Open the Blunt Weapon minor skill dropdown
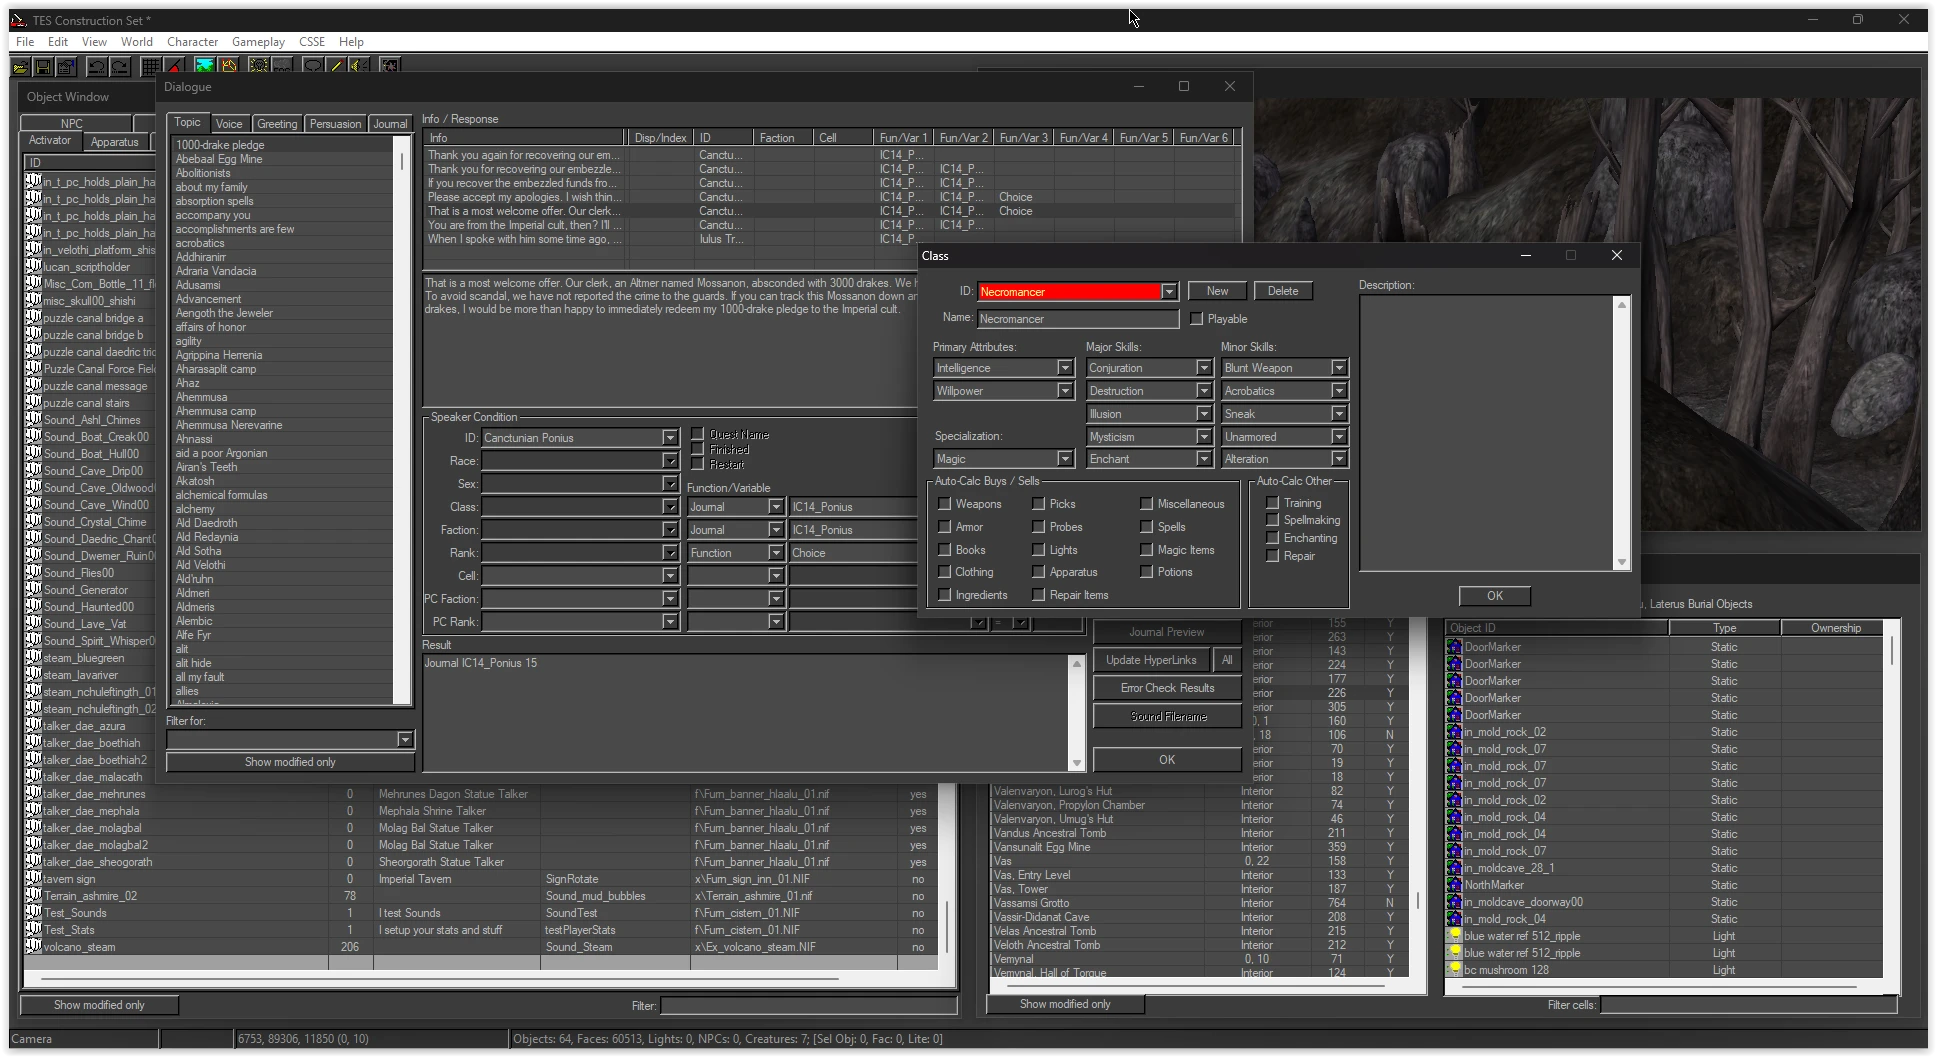The height and width of the screenshot is (1057, 1936). tap(1339, 368)
